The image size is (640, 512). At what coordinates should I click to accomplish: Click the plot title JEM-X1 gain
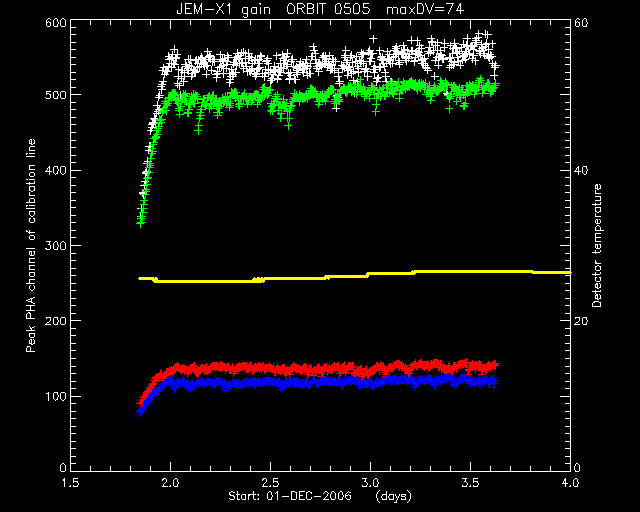point(223,9)
